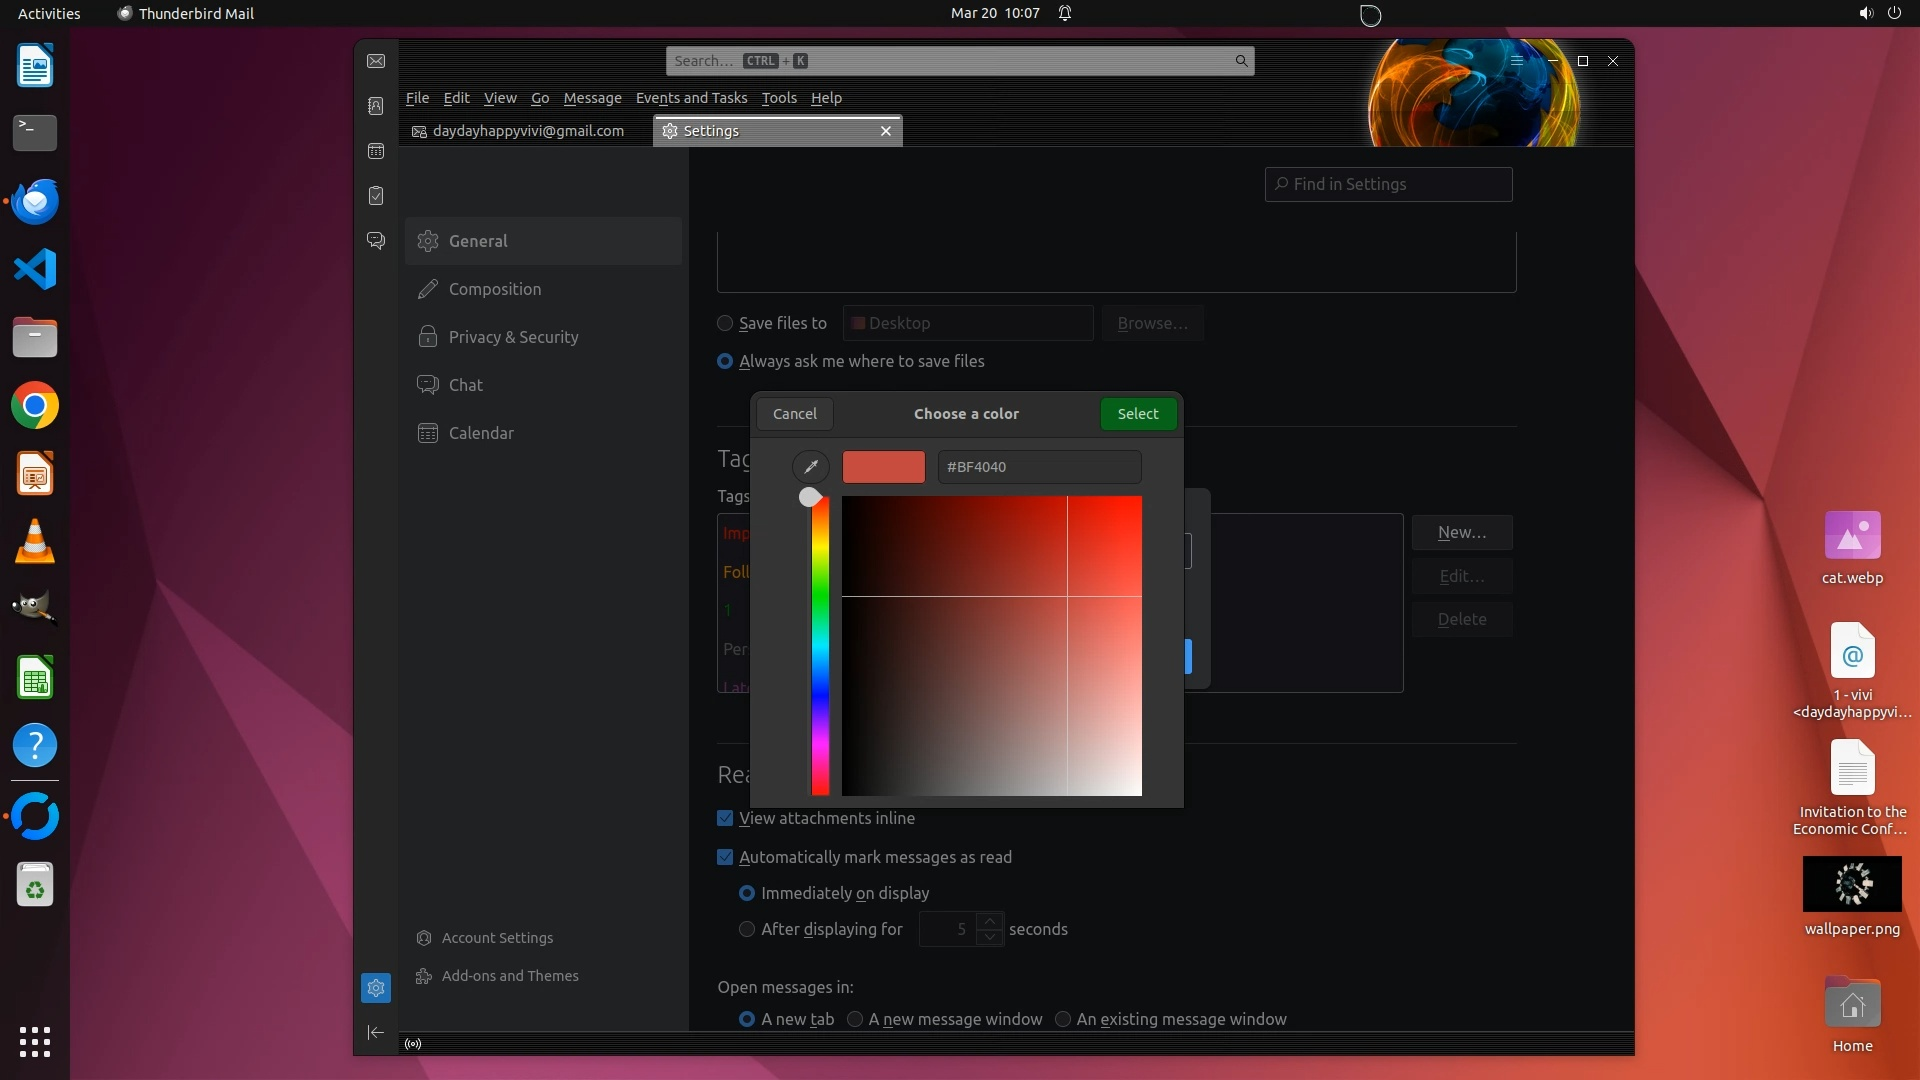Click the eyedropper color picker icon
1920x1080 pixels.
[x=810, y=467]
